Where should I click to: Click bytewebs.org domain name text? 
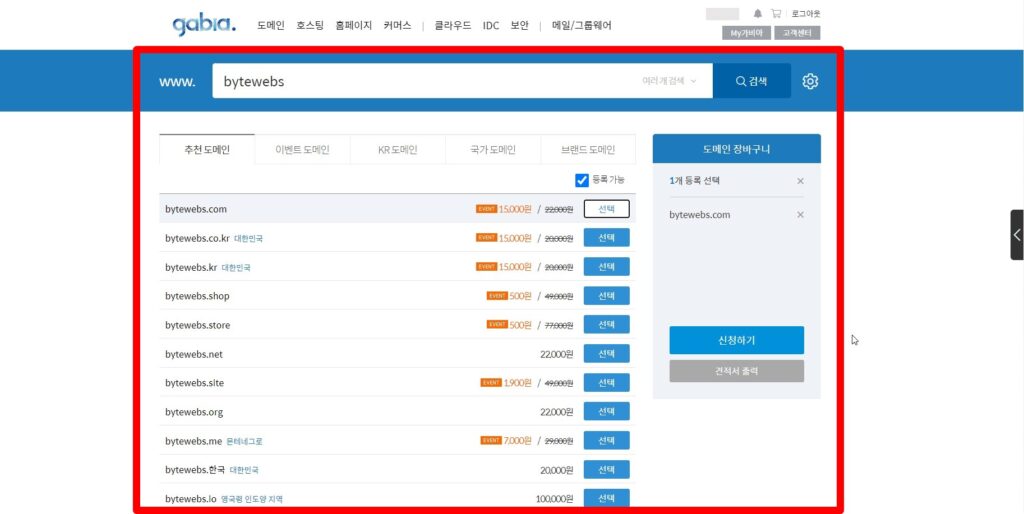click(x=194, y=412)
